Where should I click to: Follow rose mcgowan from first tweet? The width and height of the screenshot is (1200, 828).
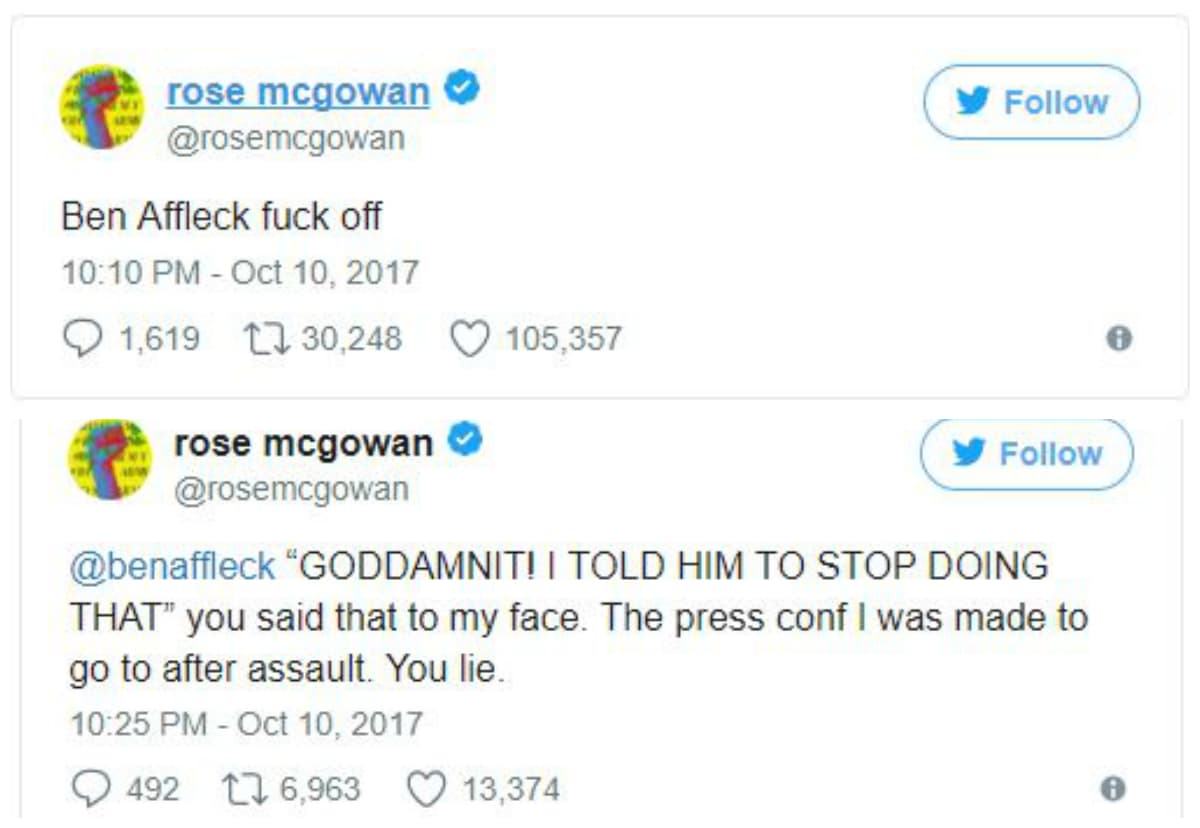(x=1031, y=102)
